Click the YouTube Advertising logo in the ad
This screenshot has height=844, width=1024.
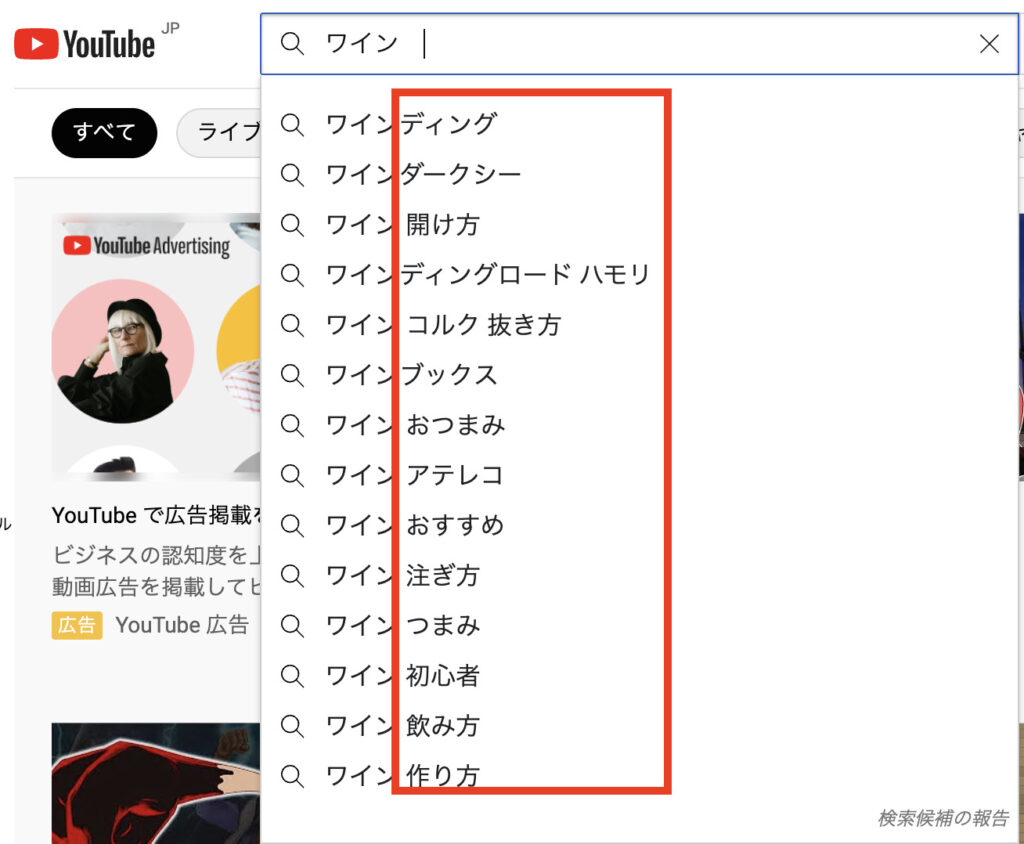click(146, 246)
